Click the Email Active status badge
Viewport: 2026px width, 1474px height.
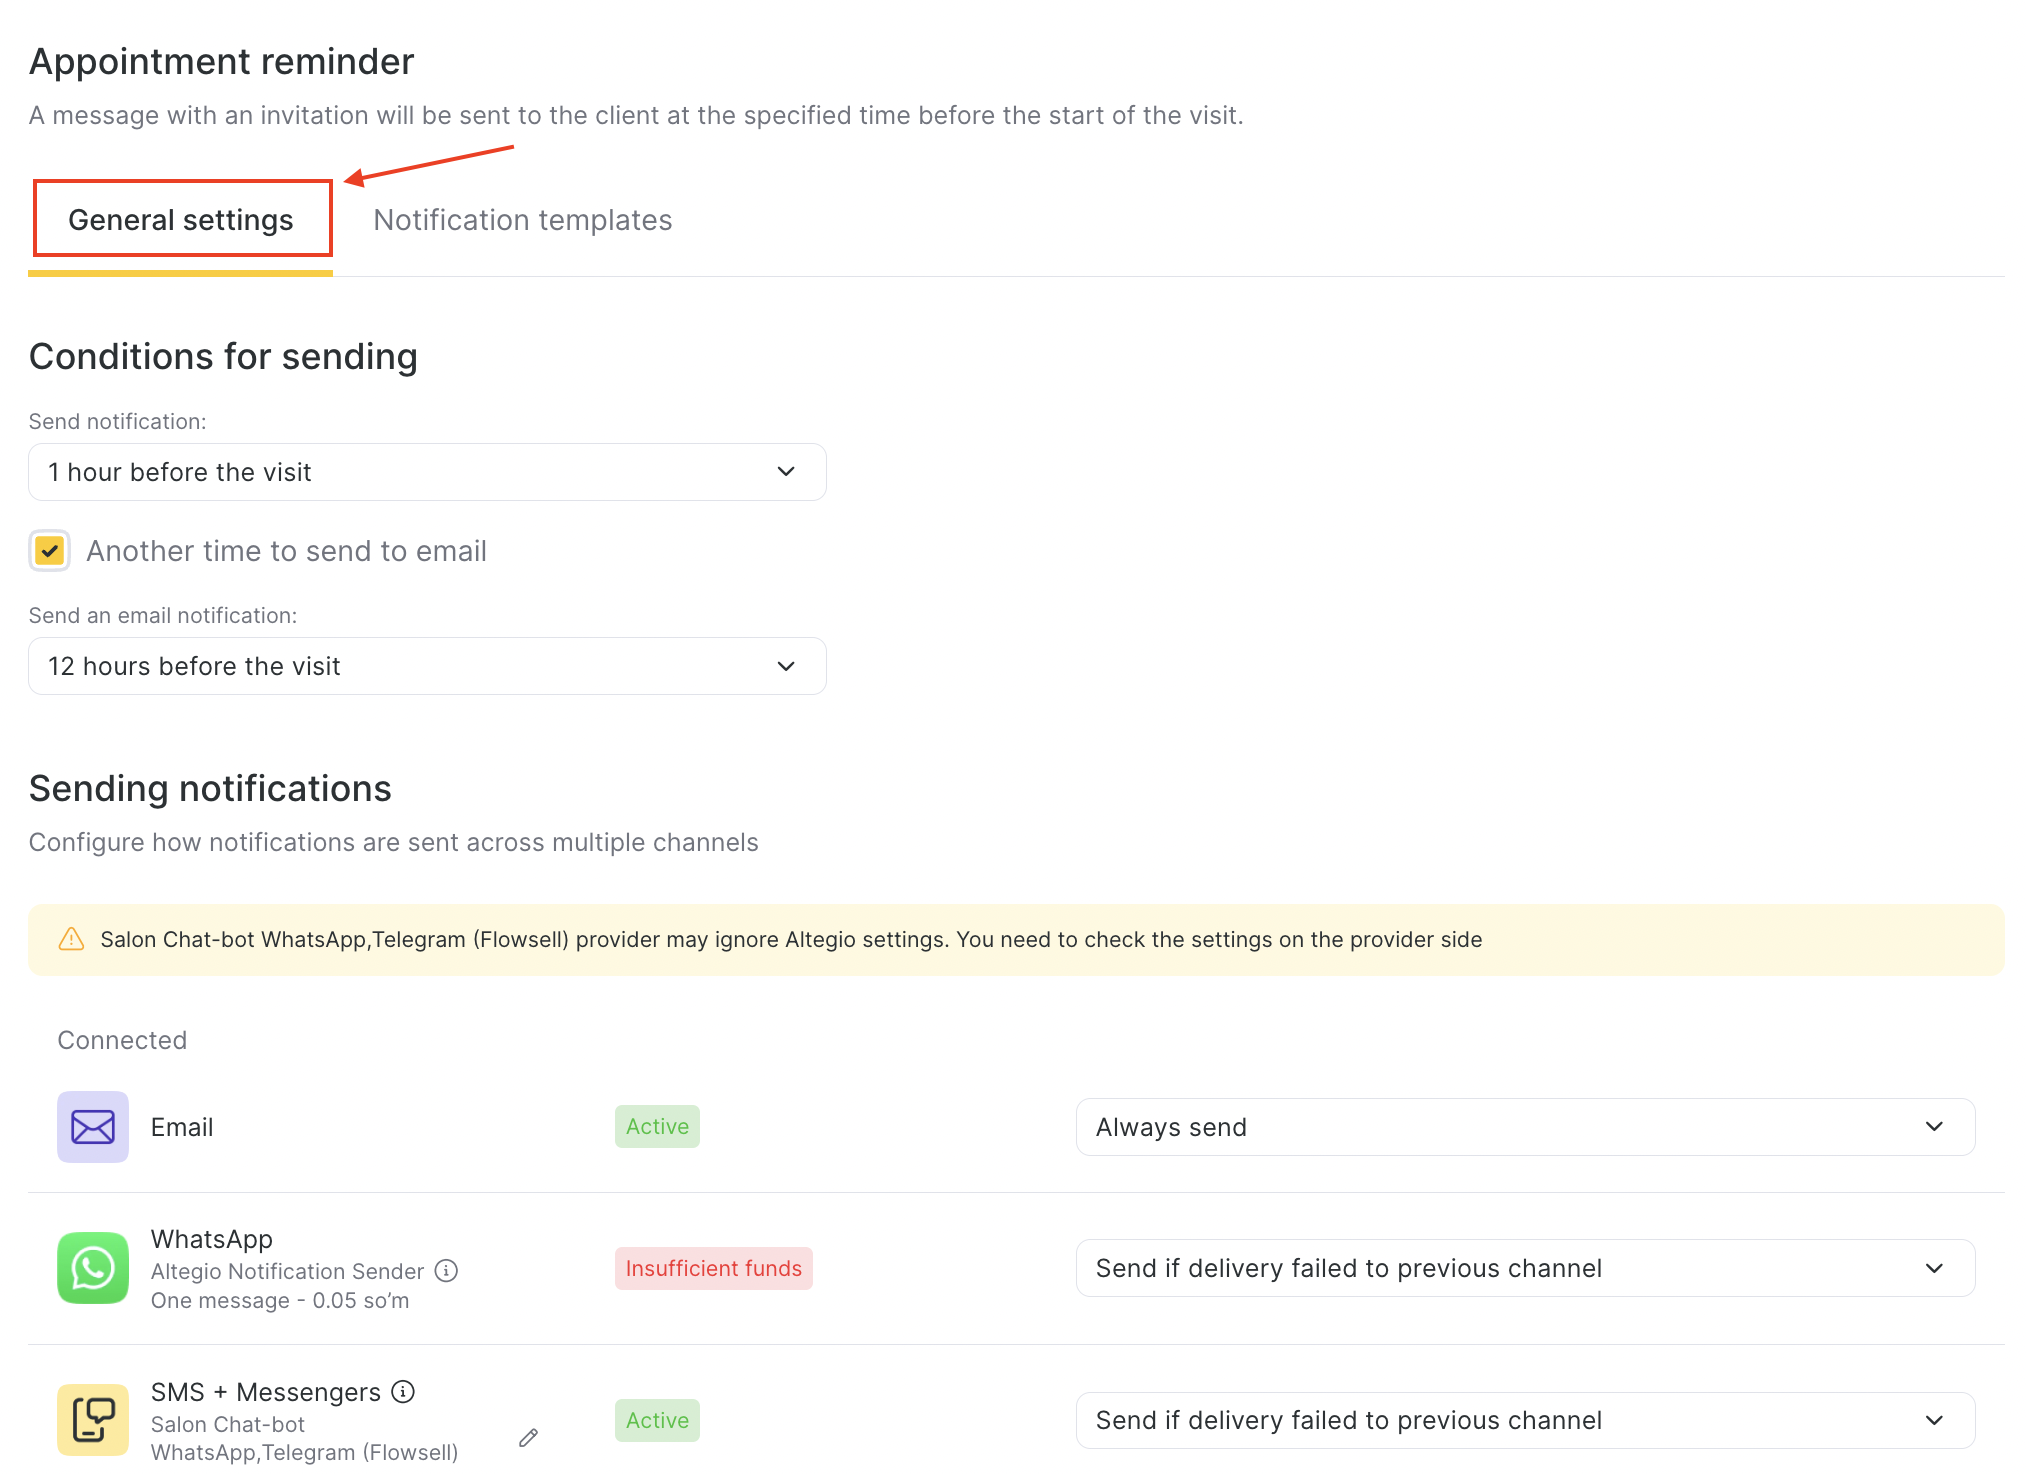point(657,1127)
